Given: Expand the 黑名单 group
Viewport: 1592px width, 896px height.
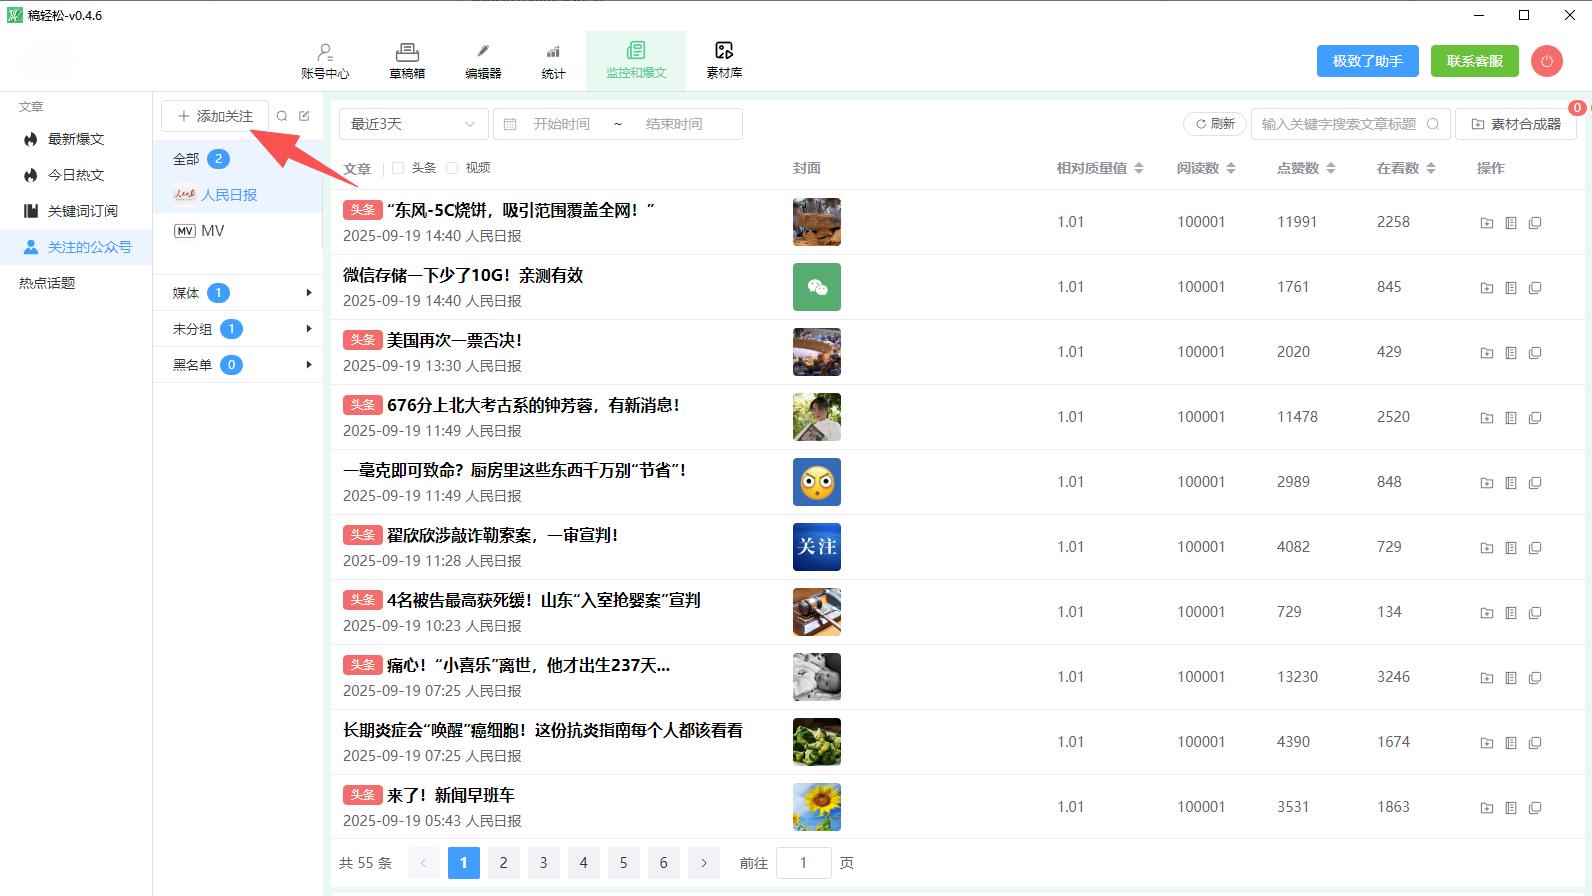Looking at the screenshot, I should [237, 365].
